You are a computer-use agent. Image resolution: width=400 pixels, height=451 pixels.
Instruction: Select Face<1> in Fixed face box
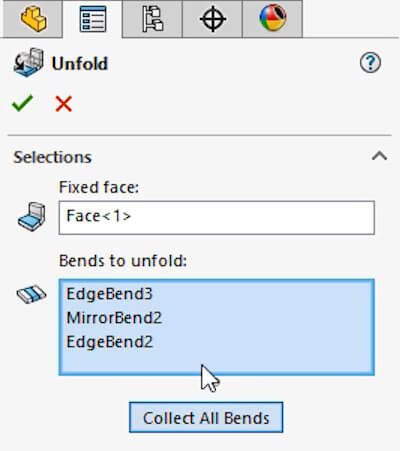(99, 216)
